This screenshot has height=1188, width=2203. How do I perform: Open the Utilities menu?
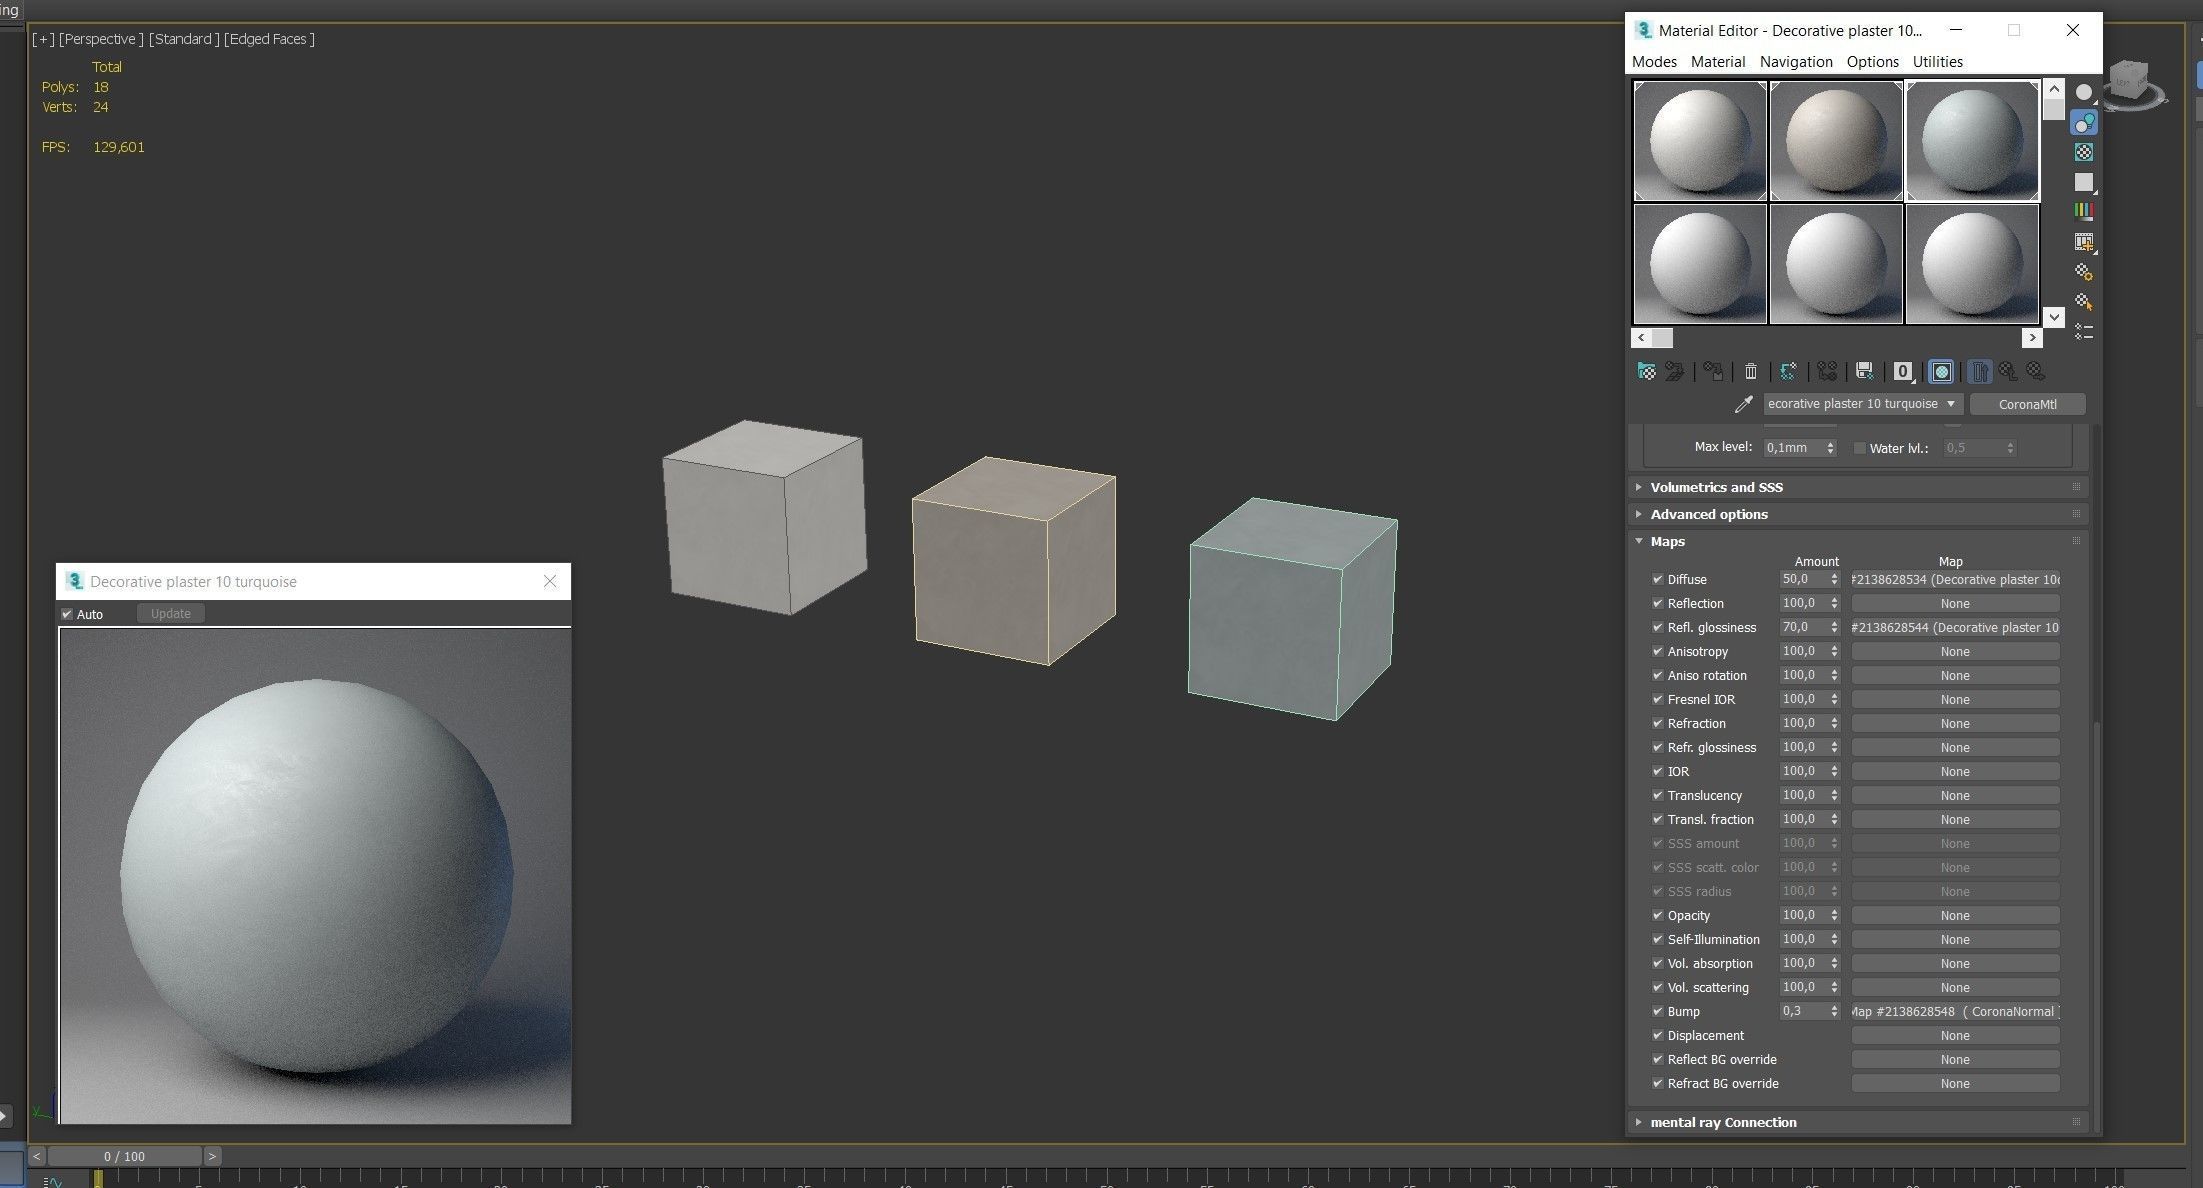(x=1937, y=62)
